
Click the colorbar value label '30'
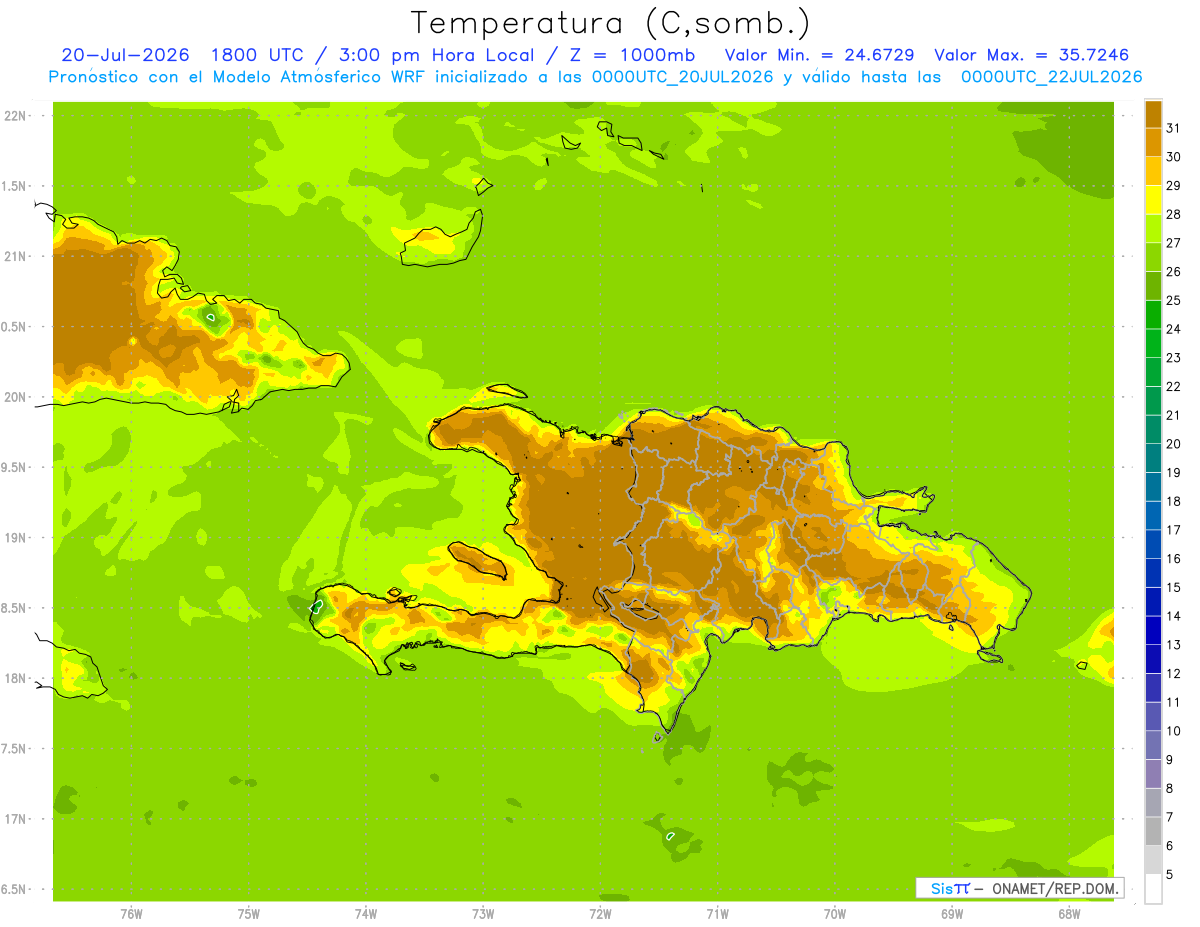(1174, 157)
